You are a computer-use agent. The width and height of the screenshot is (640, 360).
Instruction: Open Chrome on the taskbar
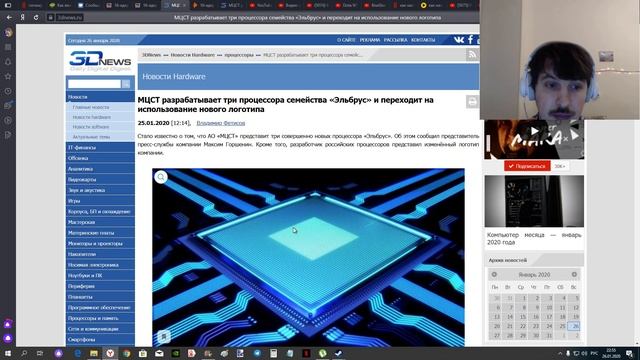point(127,353)
